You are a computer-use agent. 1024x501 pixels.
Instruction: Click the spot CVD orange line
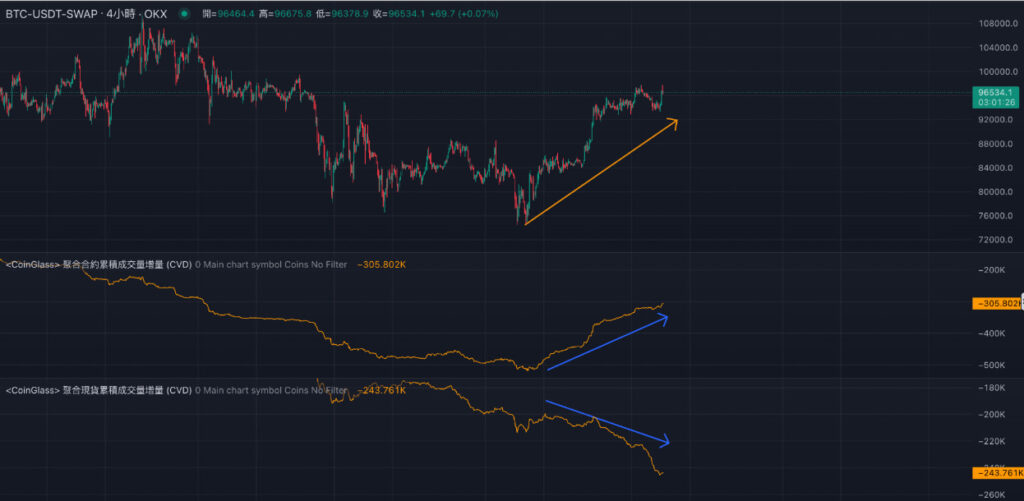pyautogui.click(x=480, y=407)
